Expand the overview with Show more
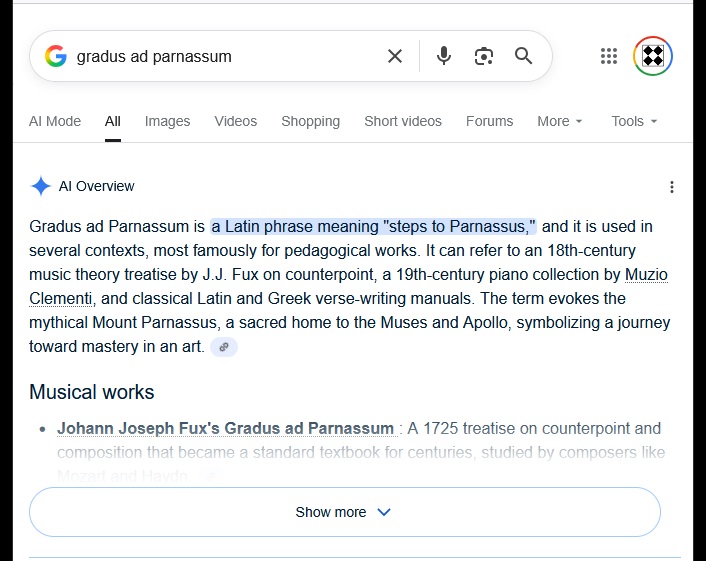The width and height of the screenshot is (706, 561). [x=344, y=512]
